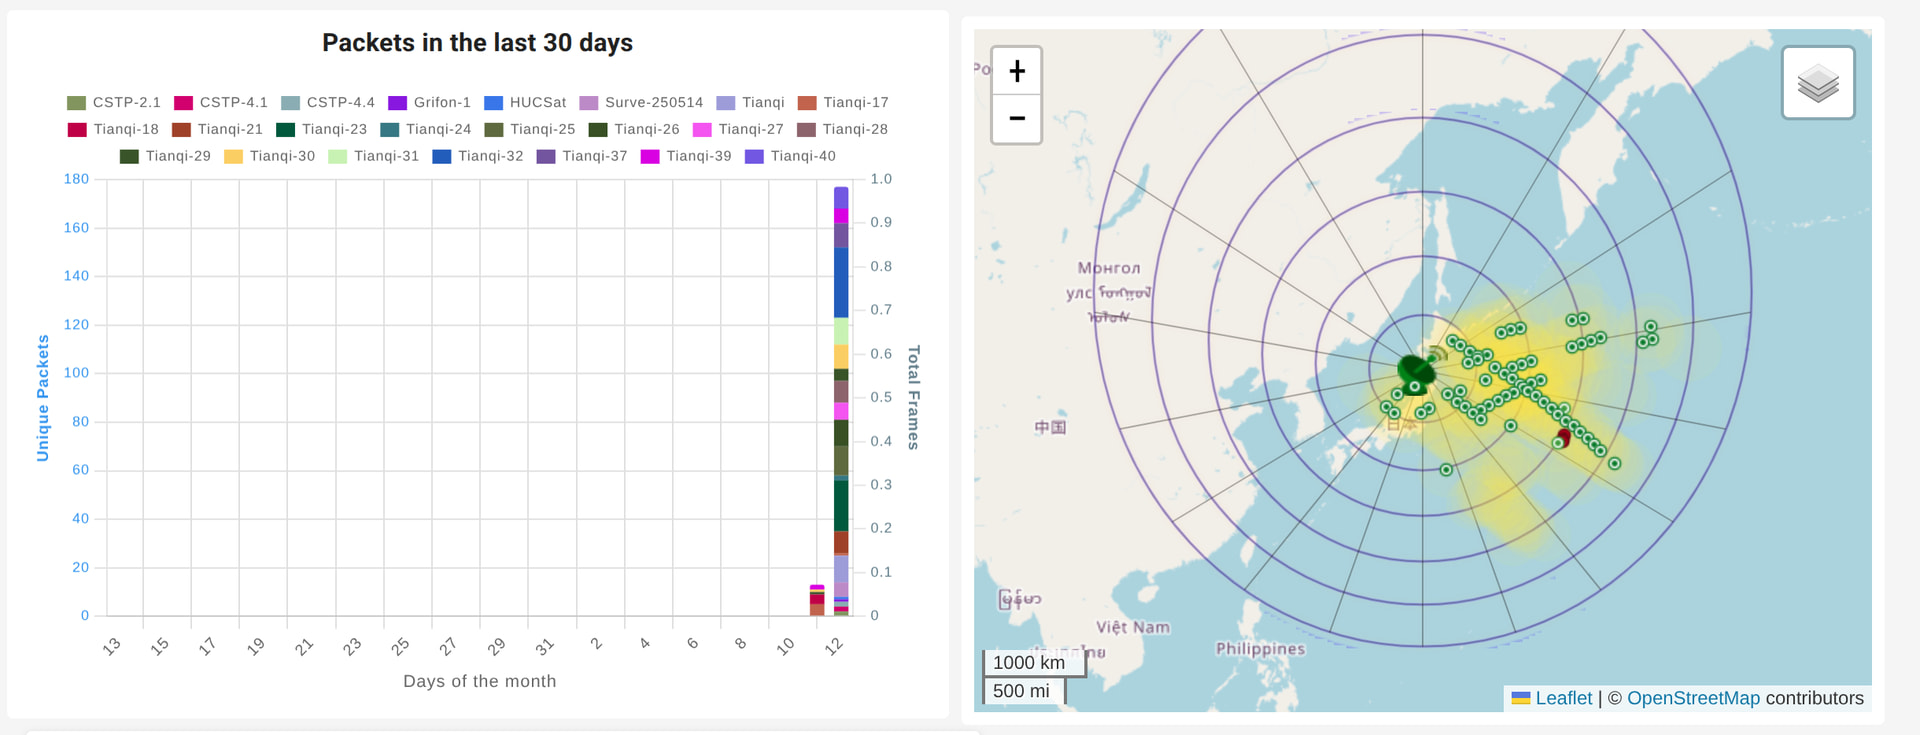Zoom out of the map
Screen dimensions: 1920x735
tap(1016, 118)
